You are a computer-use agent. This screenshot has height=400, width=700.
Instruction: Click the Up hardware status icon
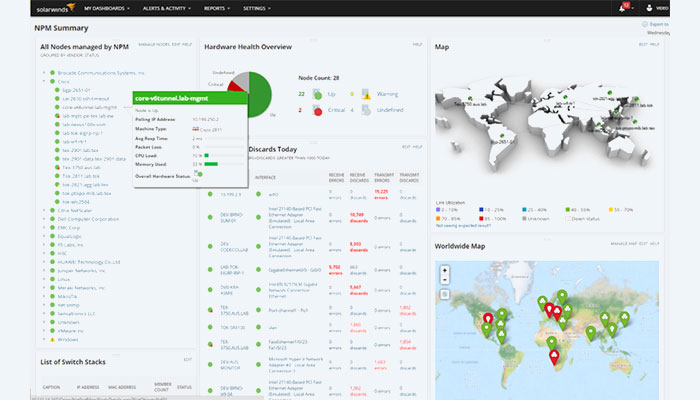(317, 94)
